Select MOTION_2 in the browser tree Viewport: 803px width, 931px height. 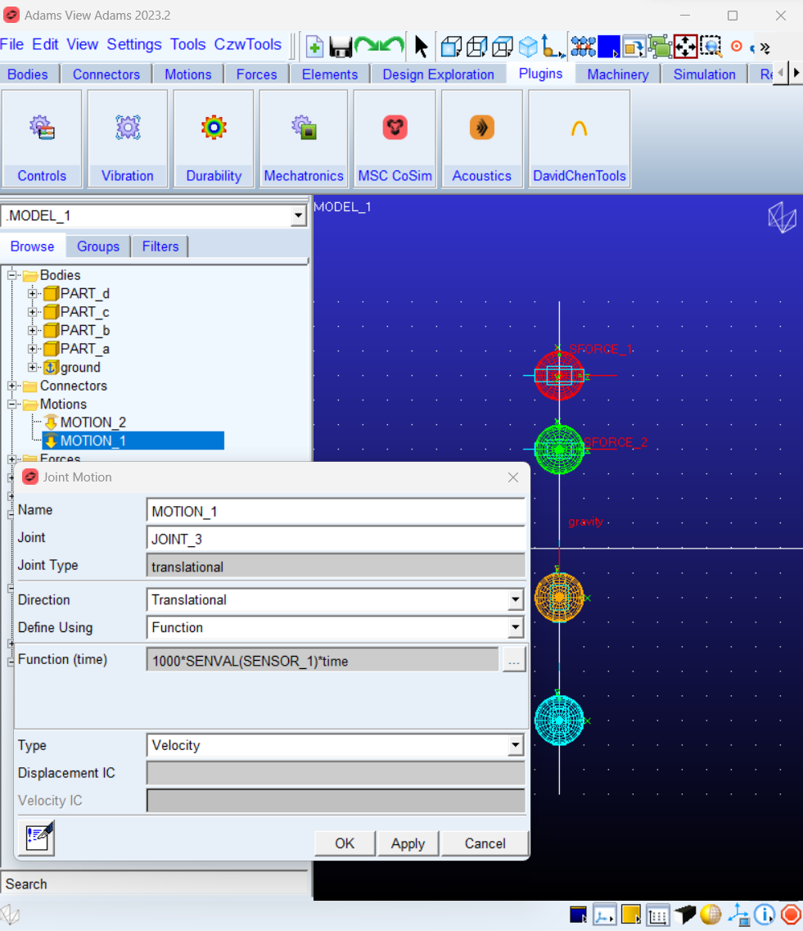tap(93, 422)
